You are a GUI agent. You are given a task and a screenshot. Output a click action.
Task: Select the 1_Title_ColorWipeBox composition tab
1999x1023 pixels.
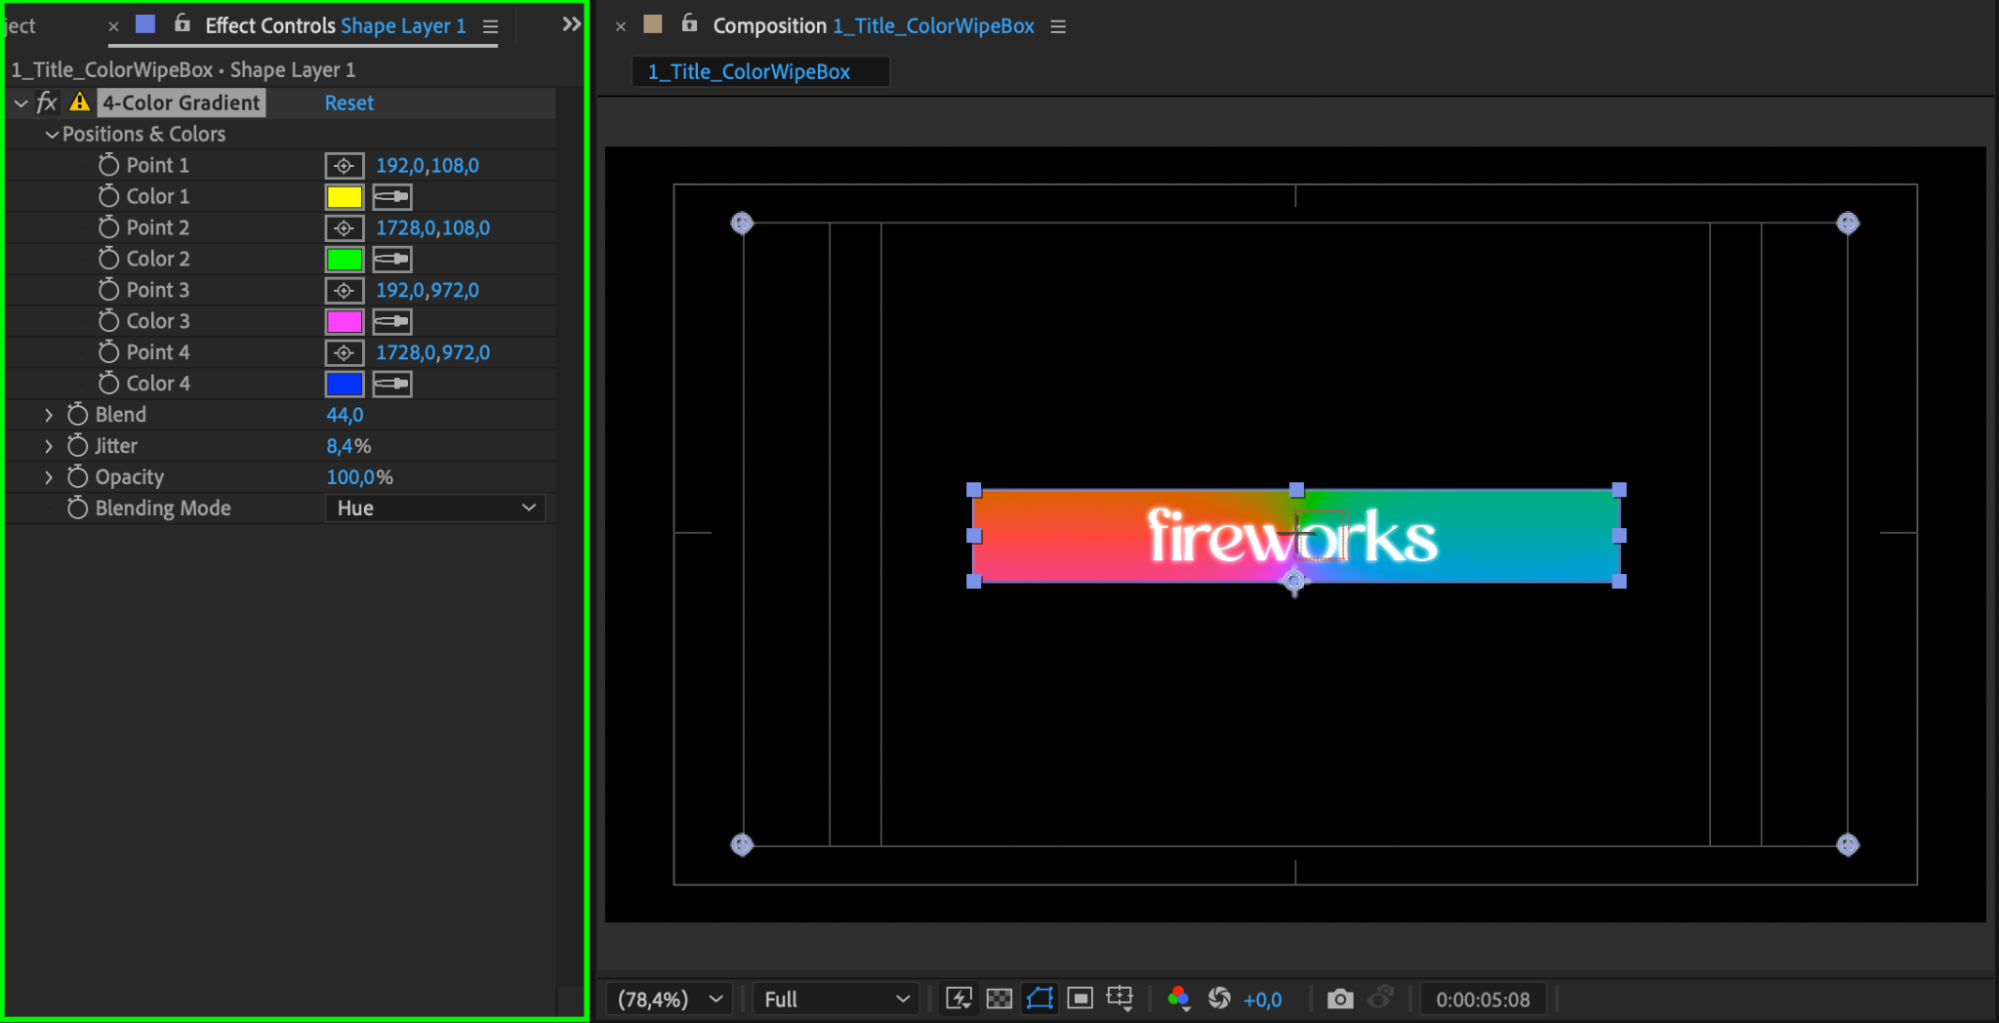tap(749, 72)
